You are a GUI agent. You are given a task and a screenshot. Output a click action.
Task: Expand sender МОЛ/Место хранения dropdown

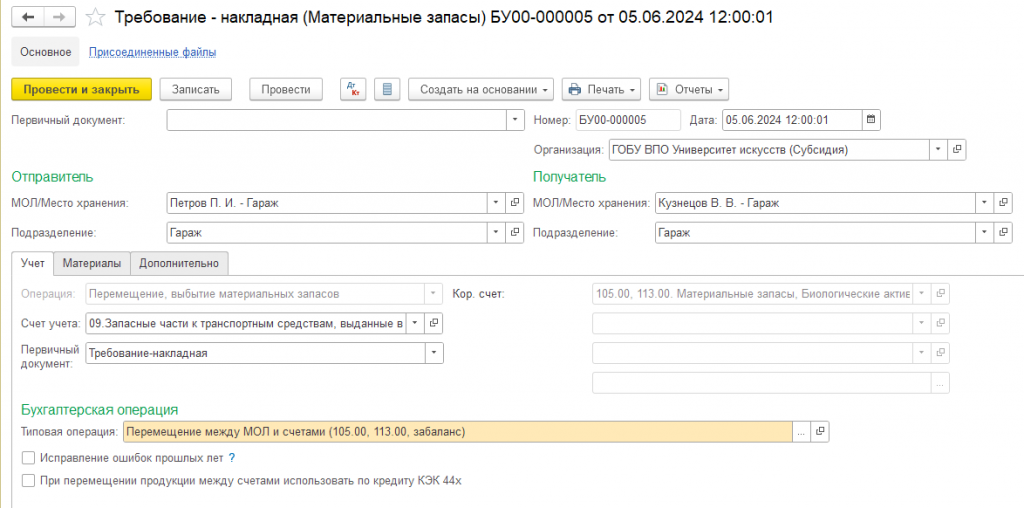(x=496, y=203)
